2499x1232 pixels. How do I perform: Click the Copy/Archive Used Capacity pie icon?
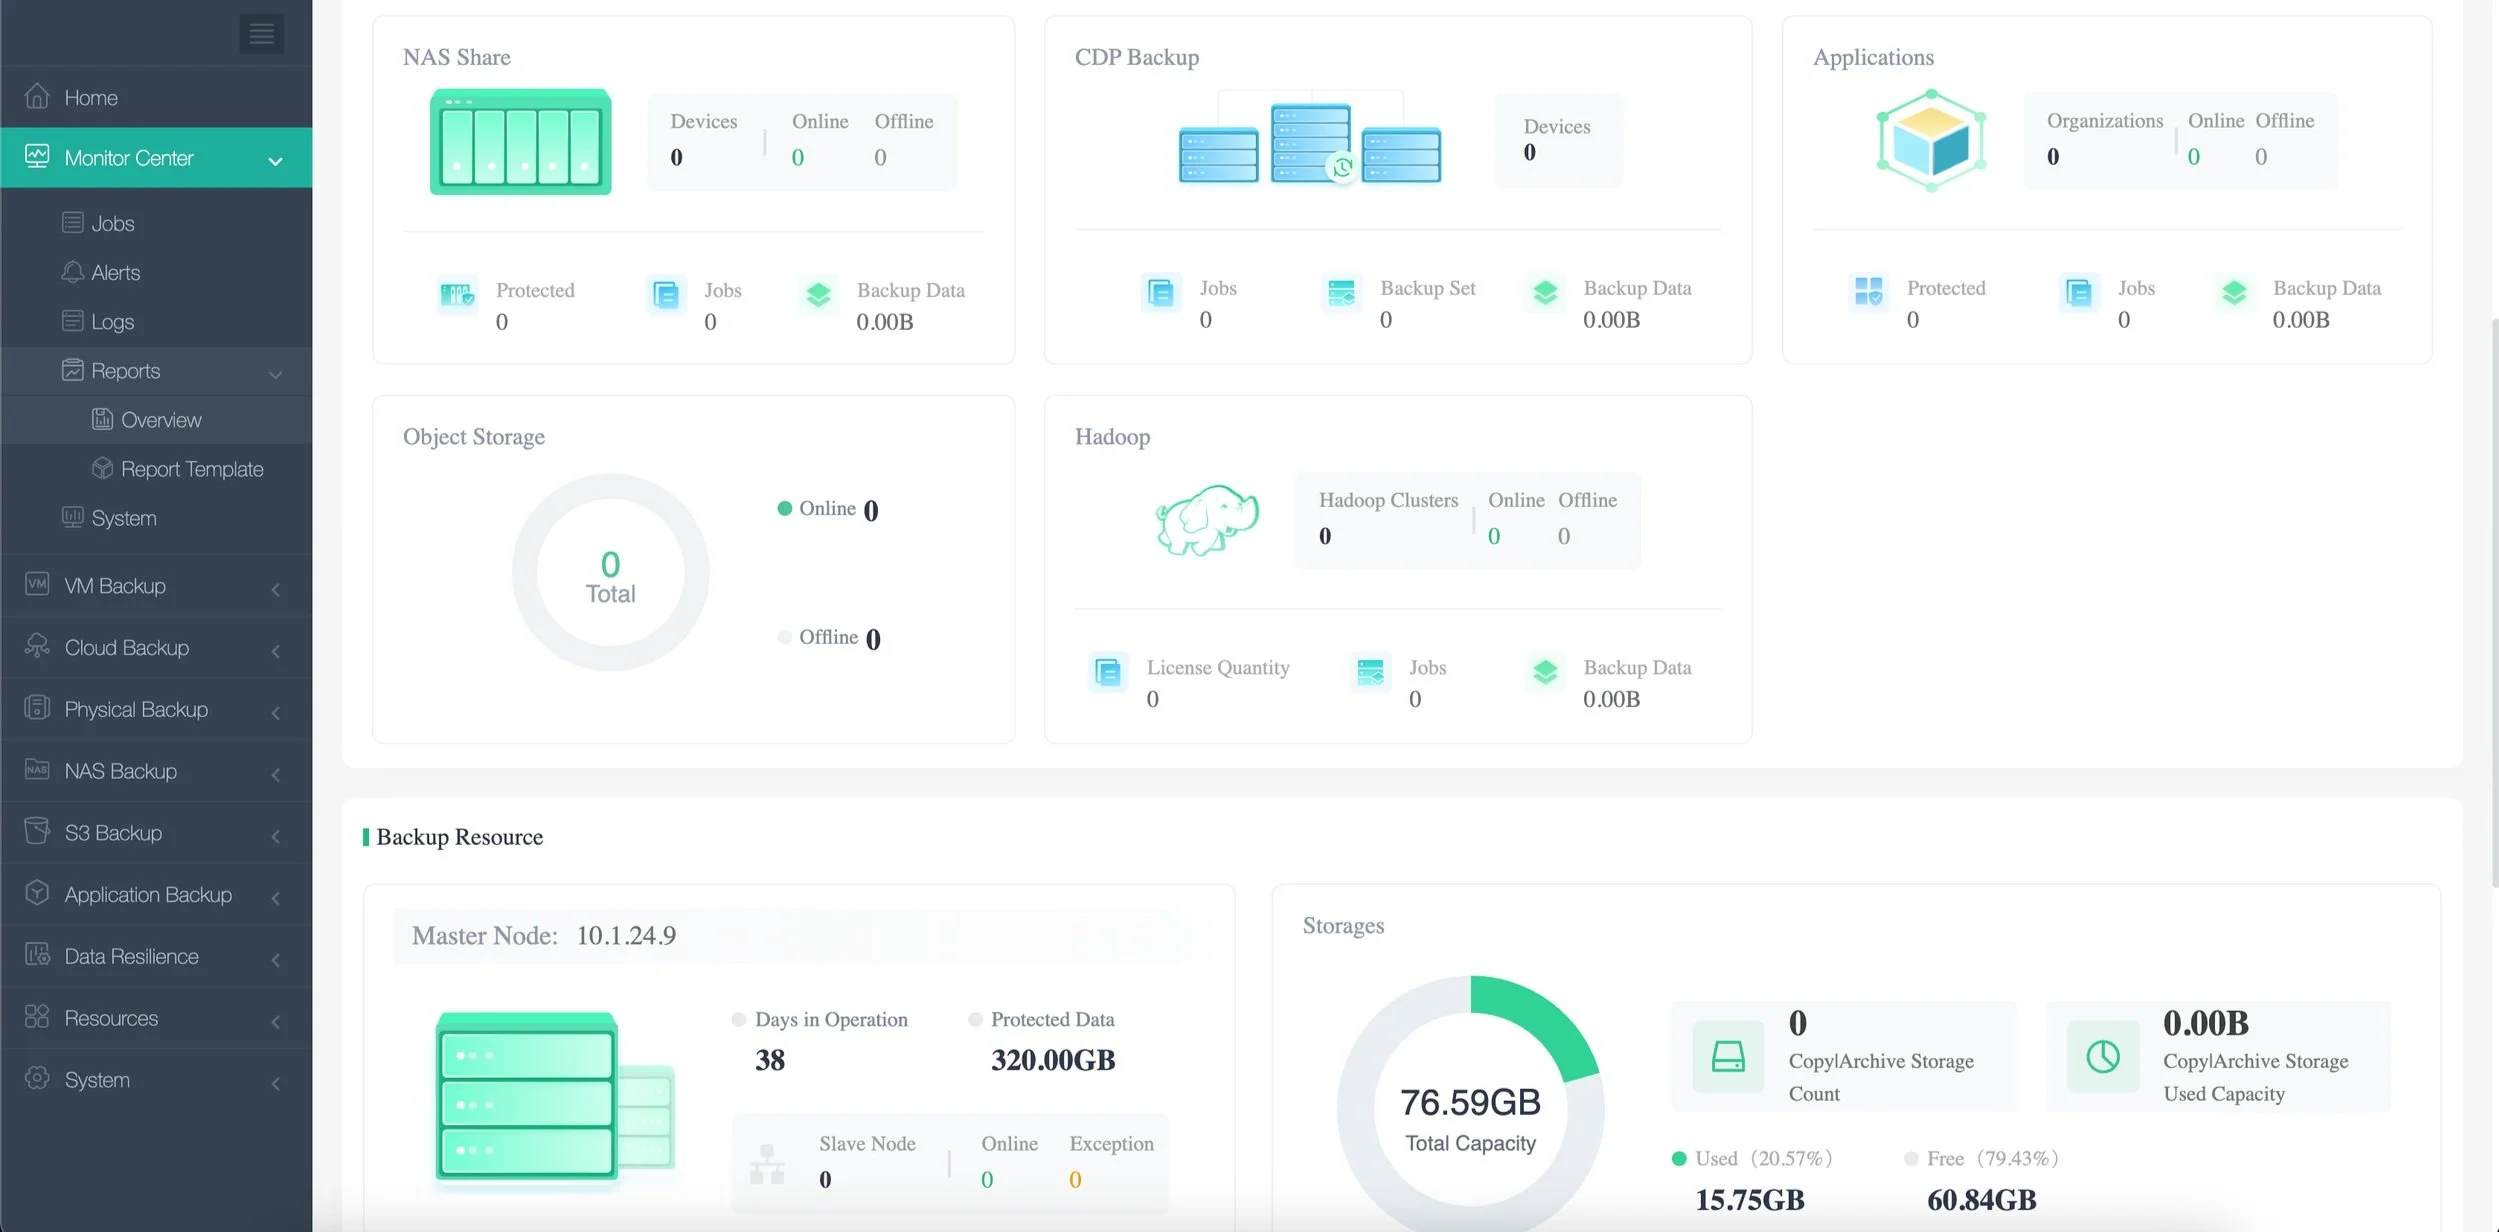(2102, 1056)
